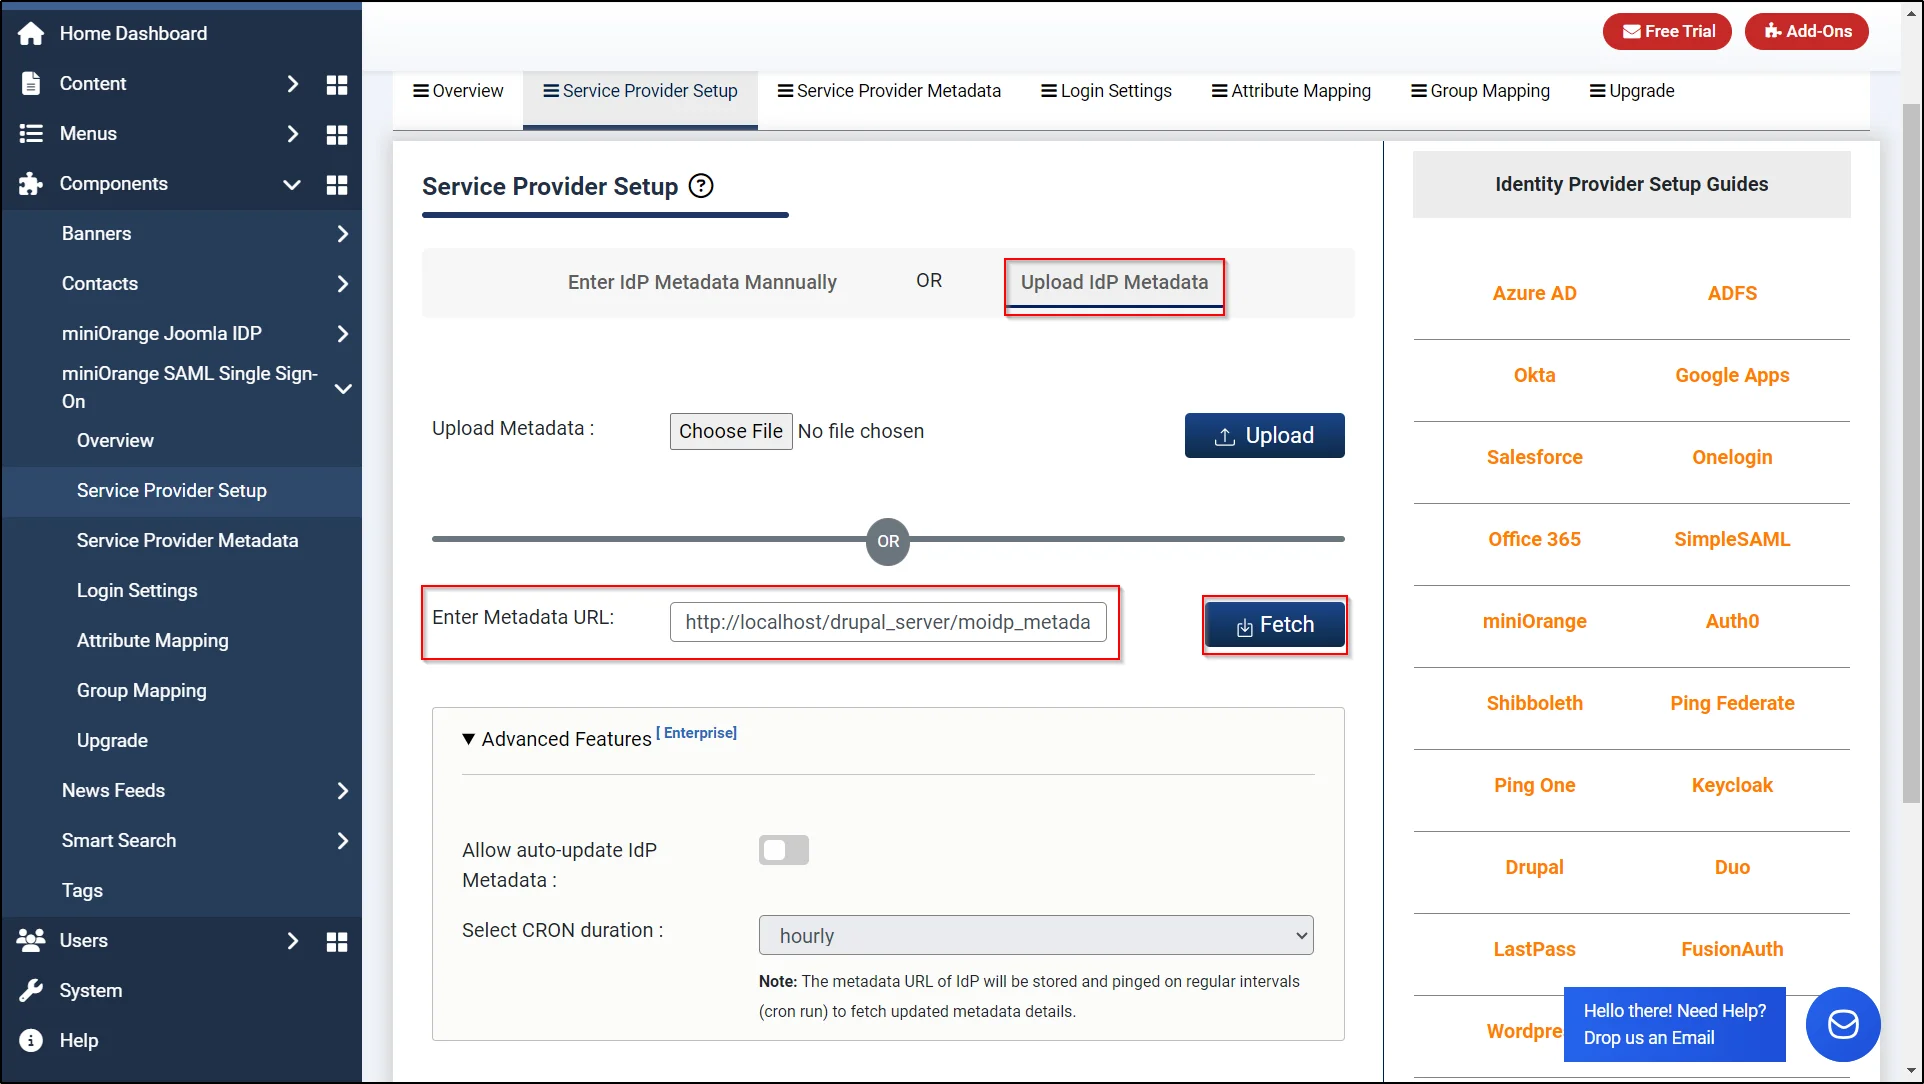
Task: Click the Users people icon
Action: click(31, 940)
